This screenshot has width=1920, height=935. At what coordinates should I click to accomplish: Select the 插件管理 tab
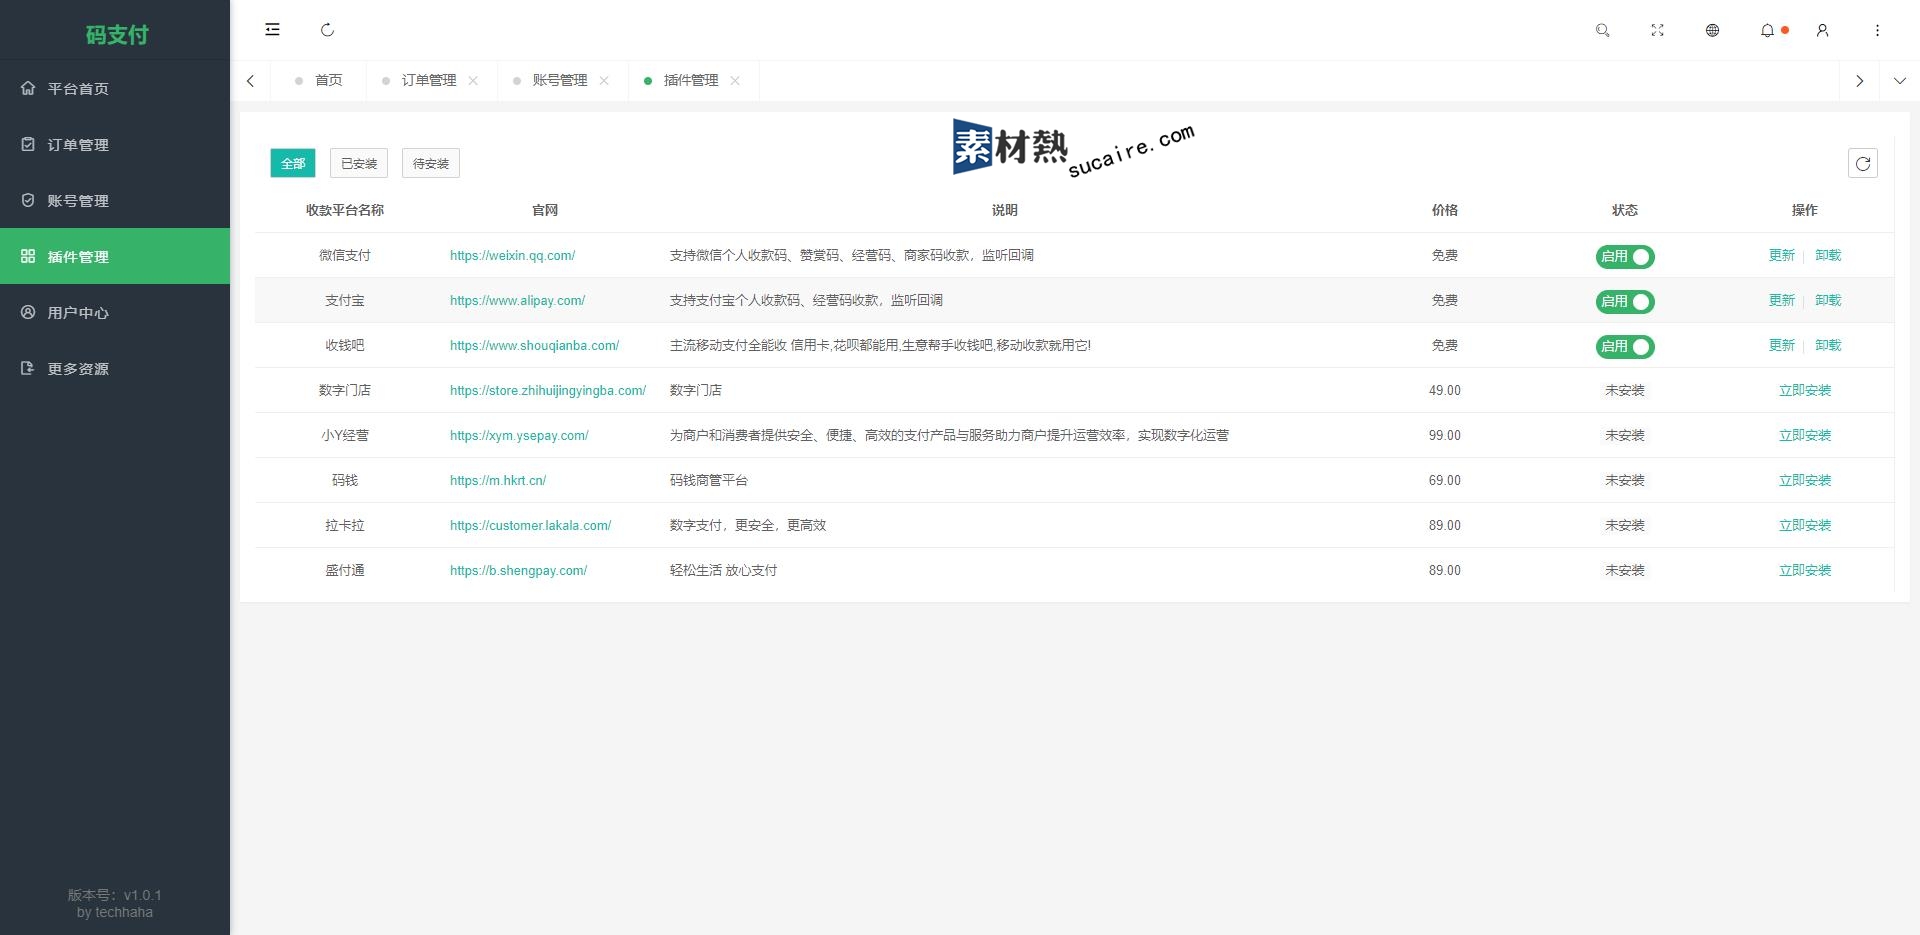tap(691, 80)
